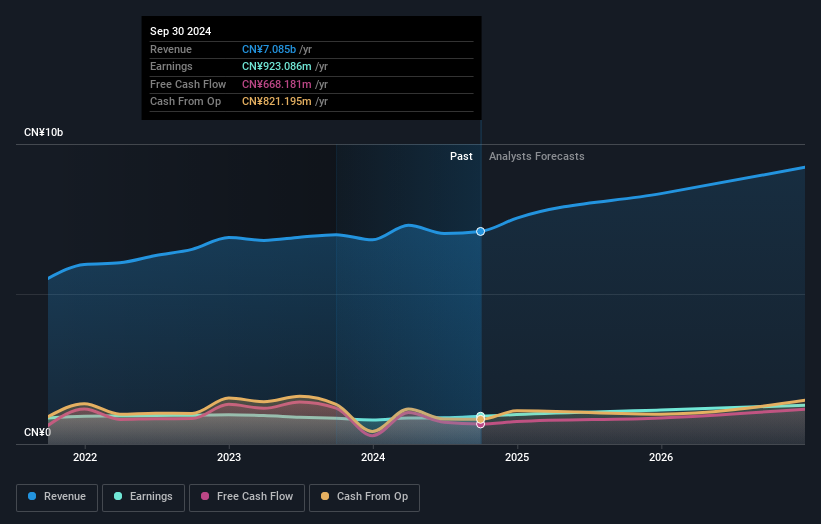
Task: Click the CN¥821.195m cash from op value
Action: coord(276,102)
